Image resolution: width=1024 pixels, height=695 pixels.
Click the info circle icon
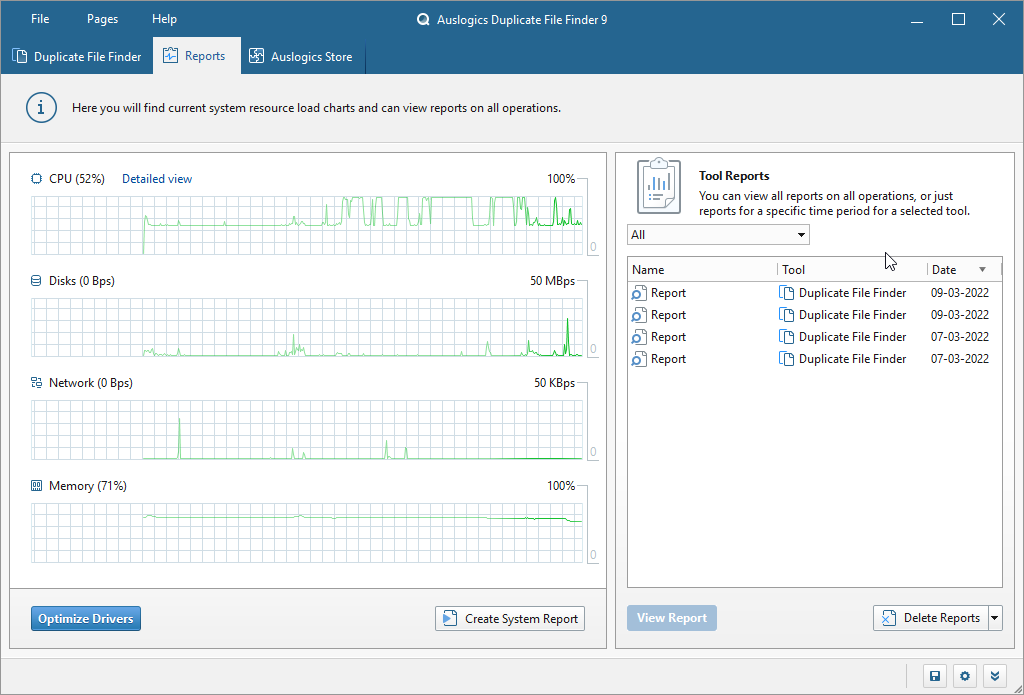coord(41,107)
